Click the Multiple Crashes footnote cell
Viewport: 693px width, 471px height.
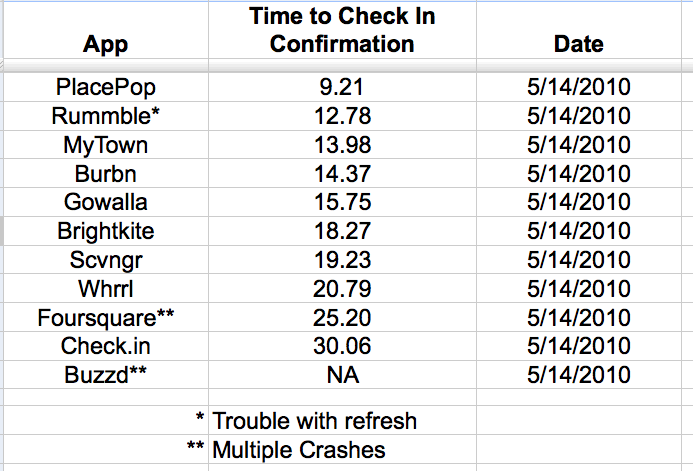[342, 449]
